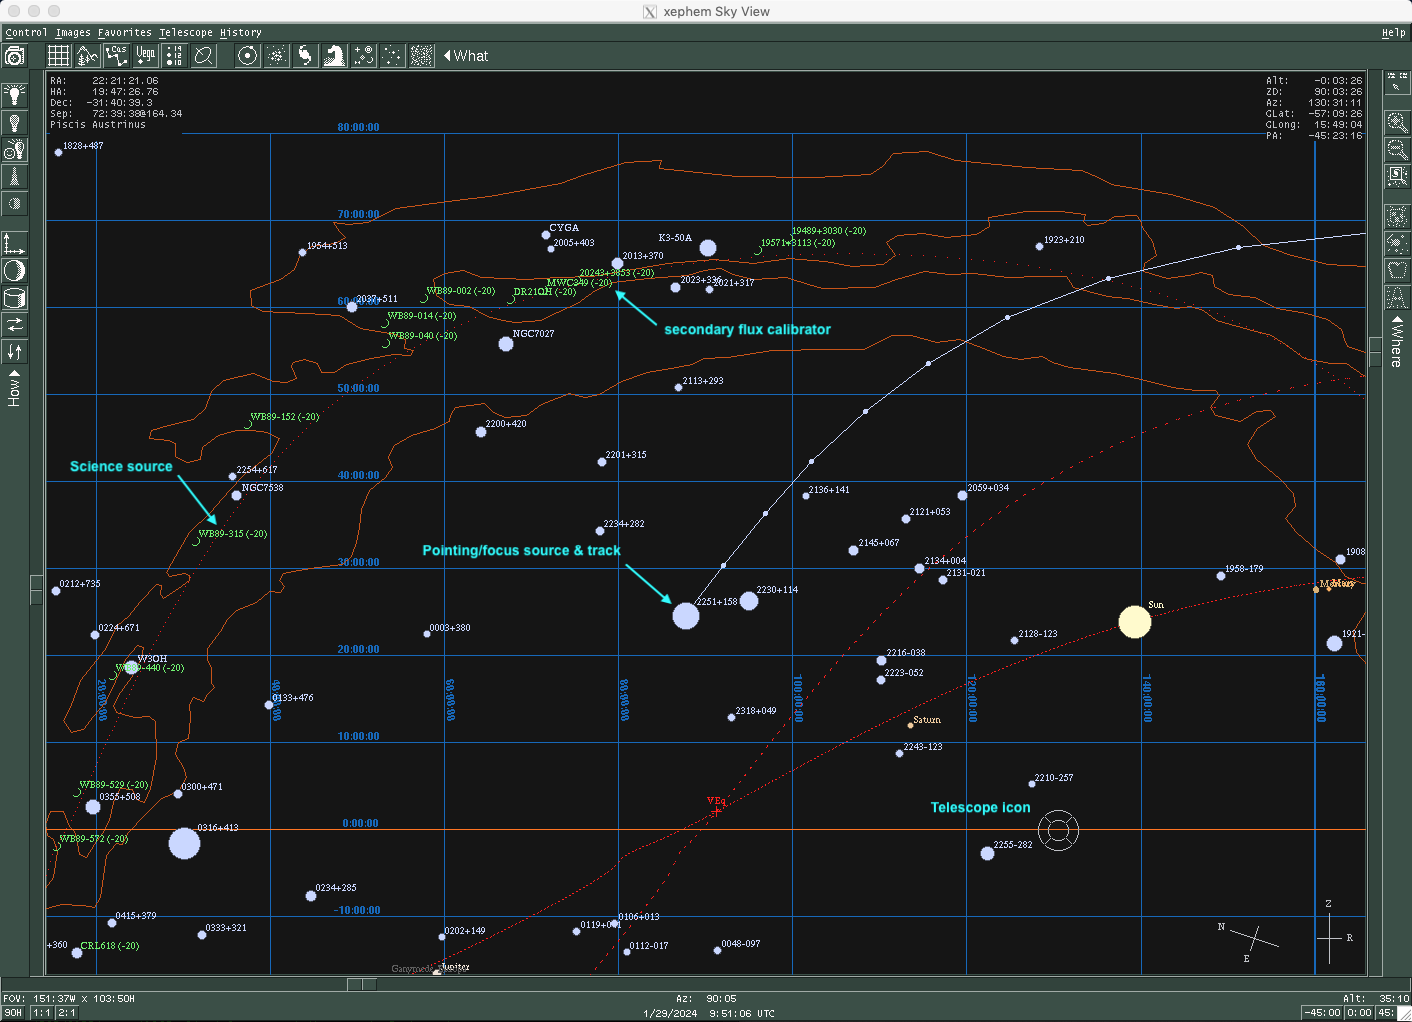Open the Images menu
The width and height of the screenshot is (1412, 1022).
[73, 33]
